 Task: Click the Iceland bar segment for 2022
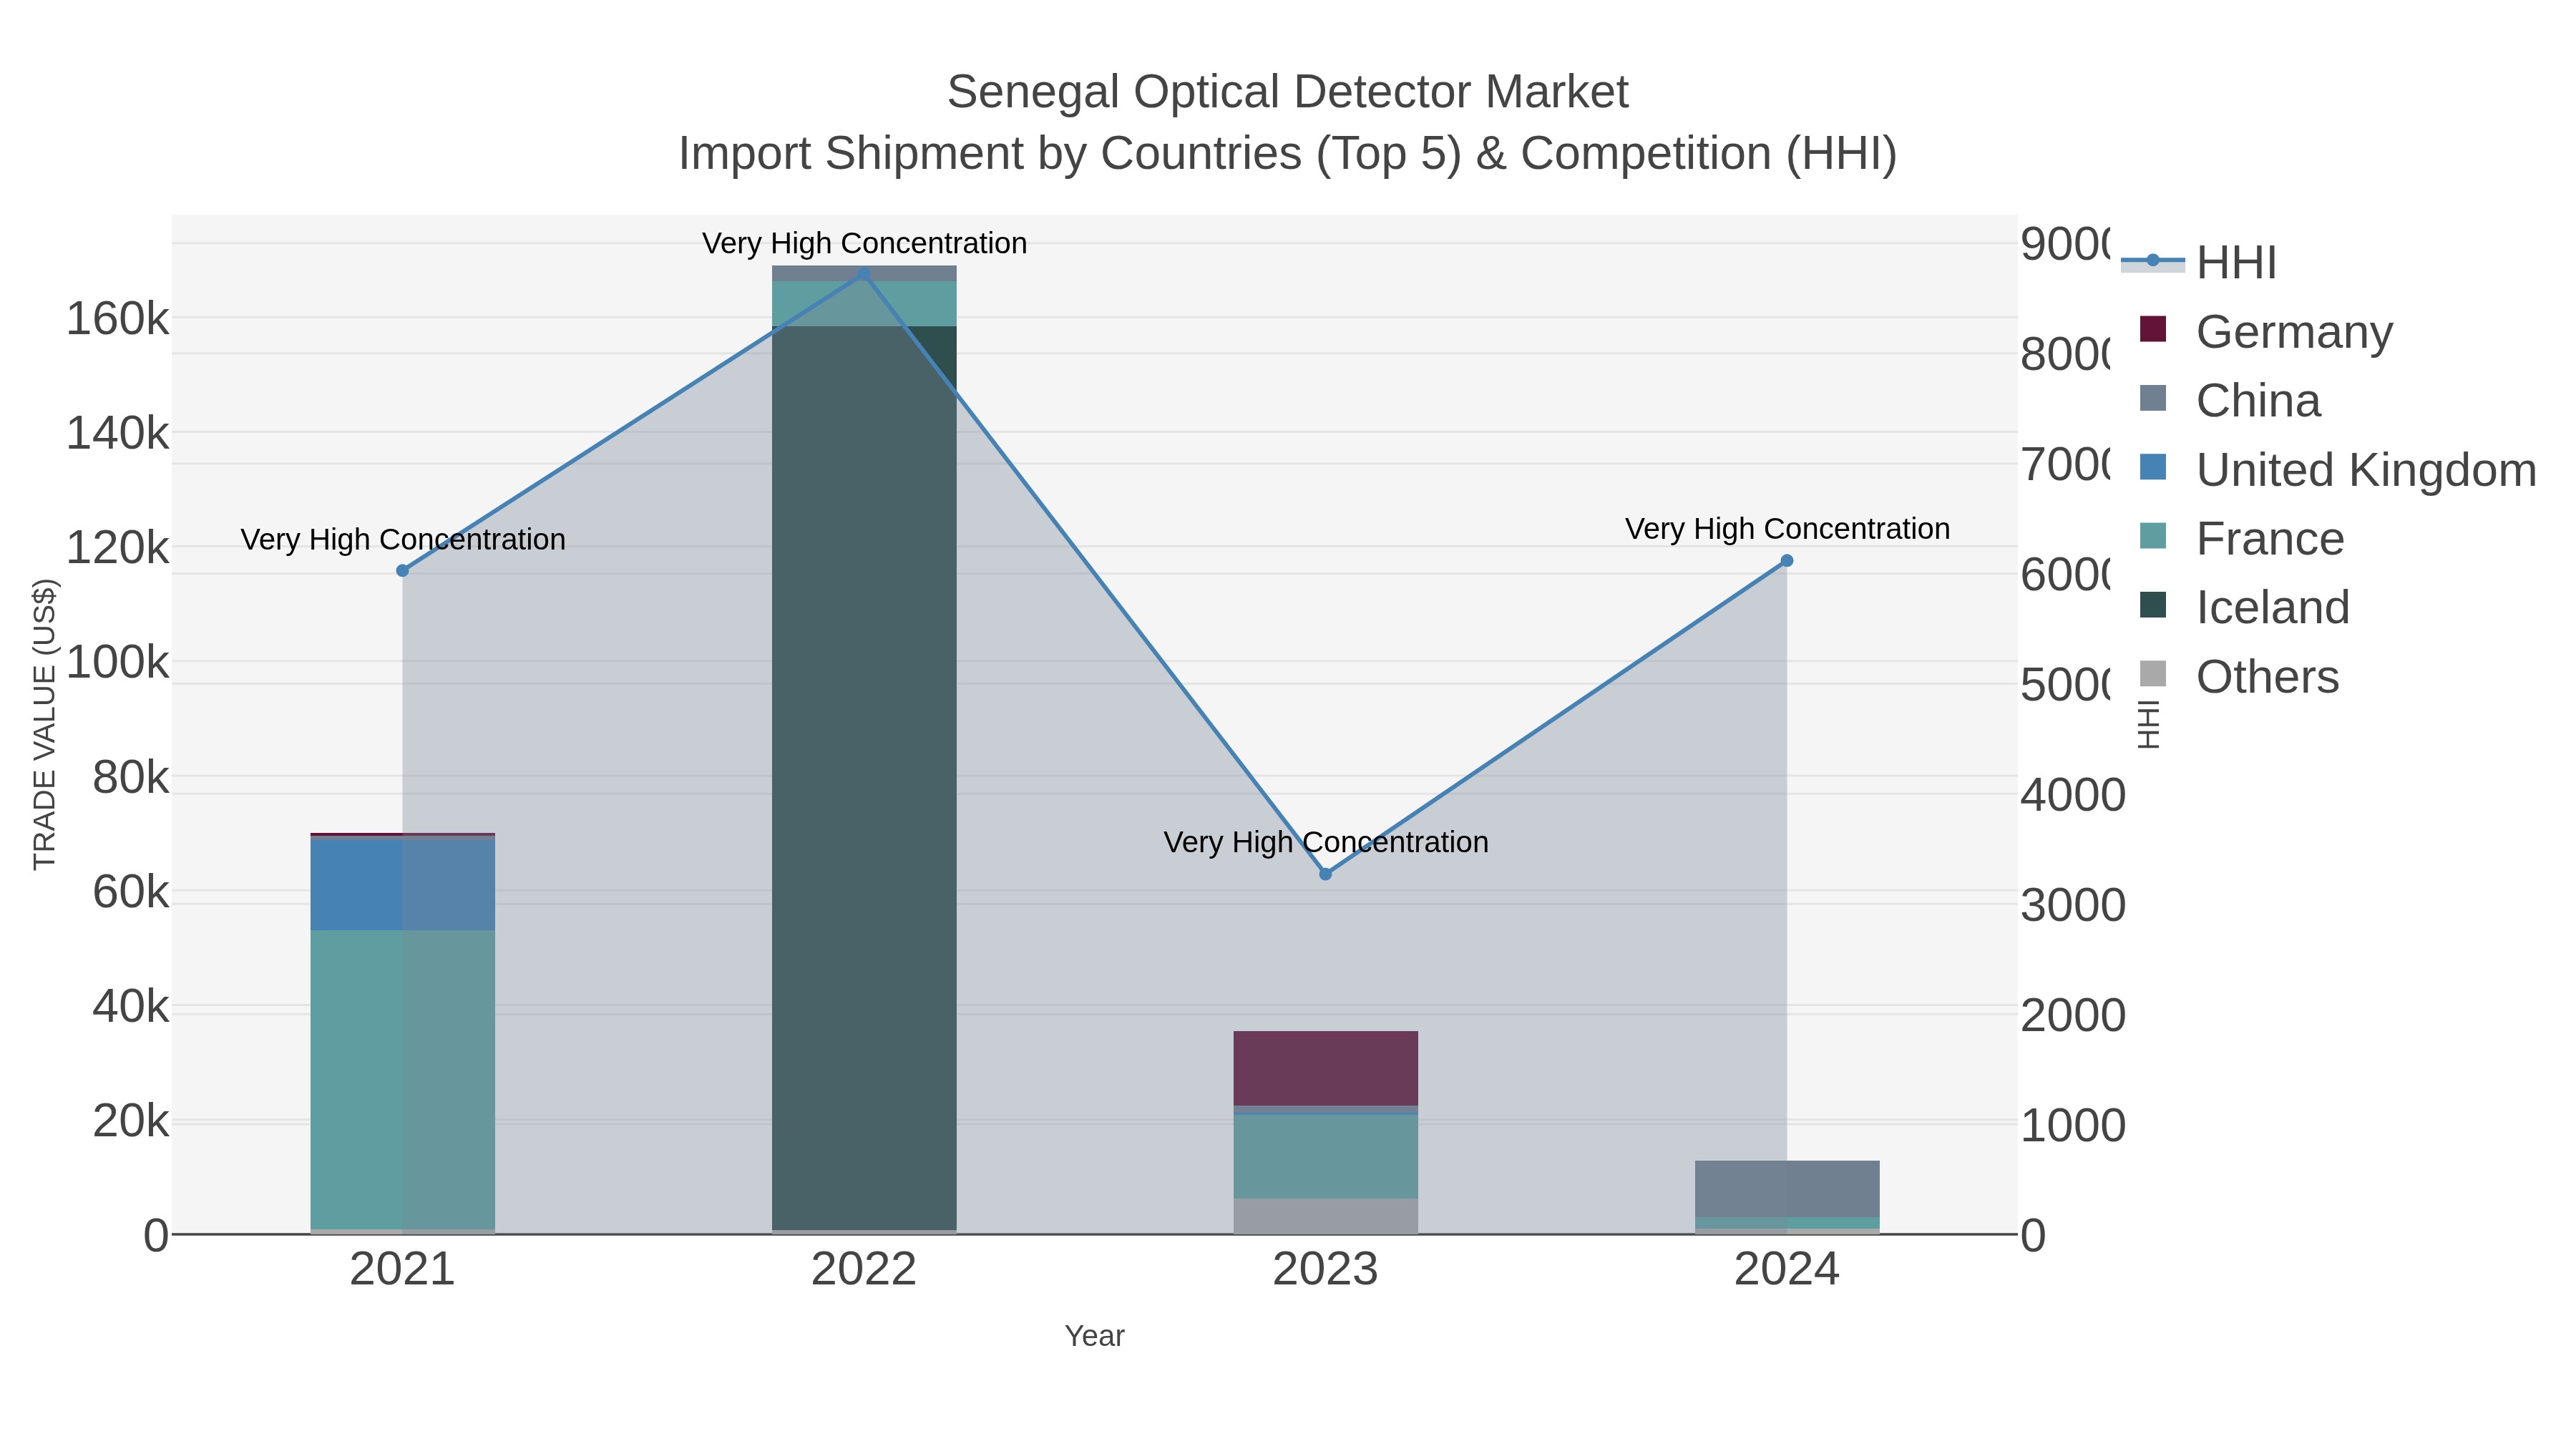click(864, 778)
